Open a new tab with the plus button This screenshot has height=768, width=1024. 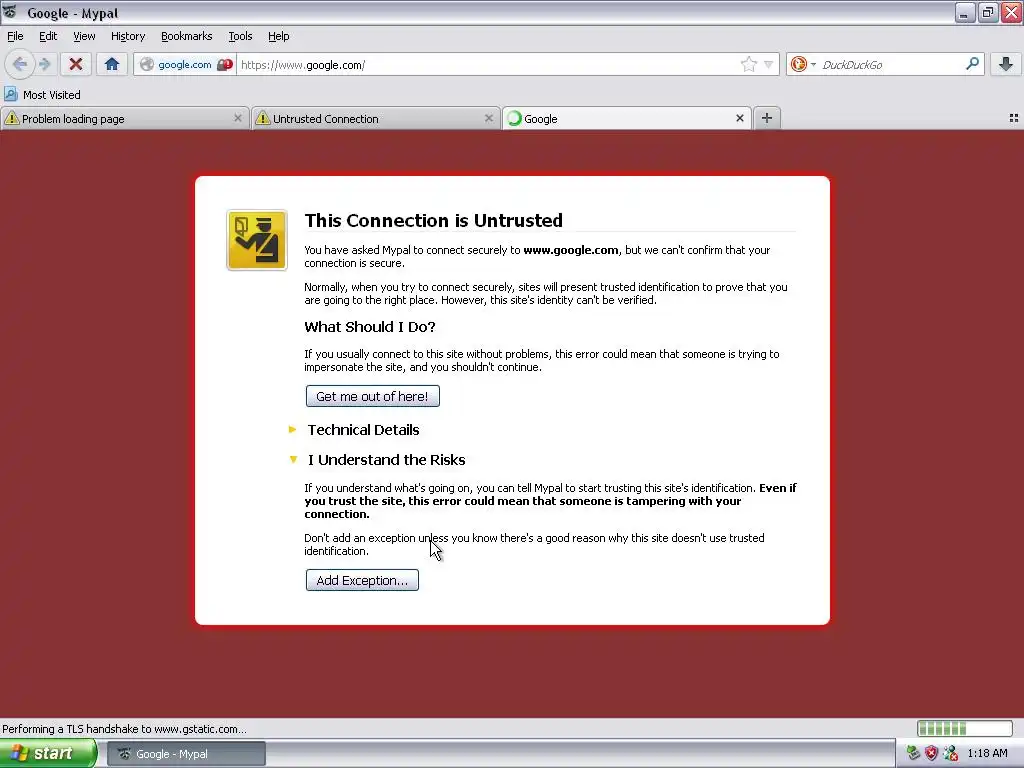(767, 118)
